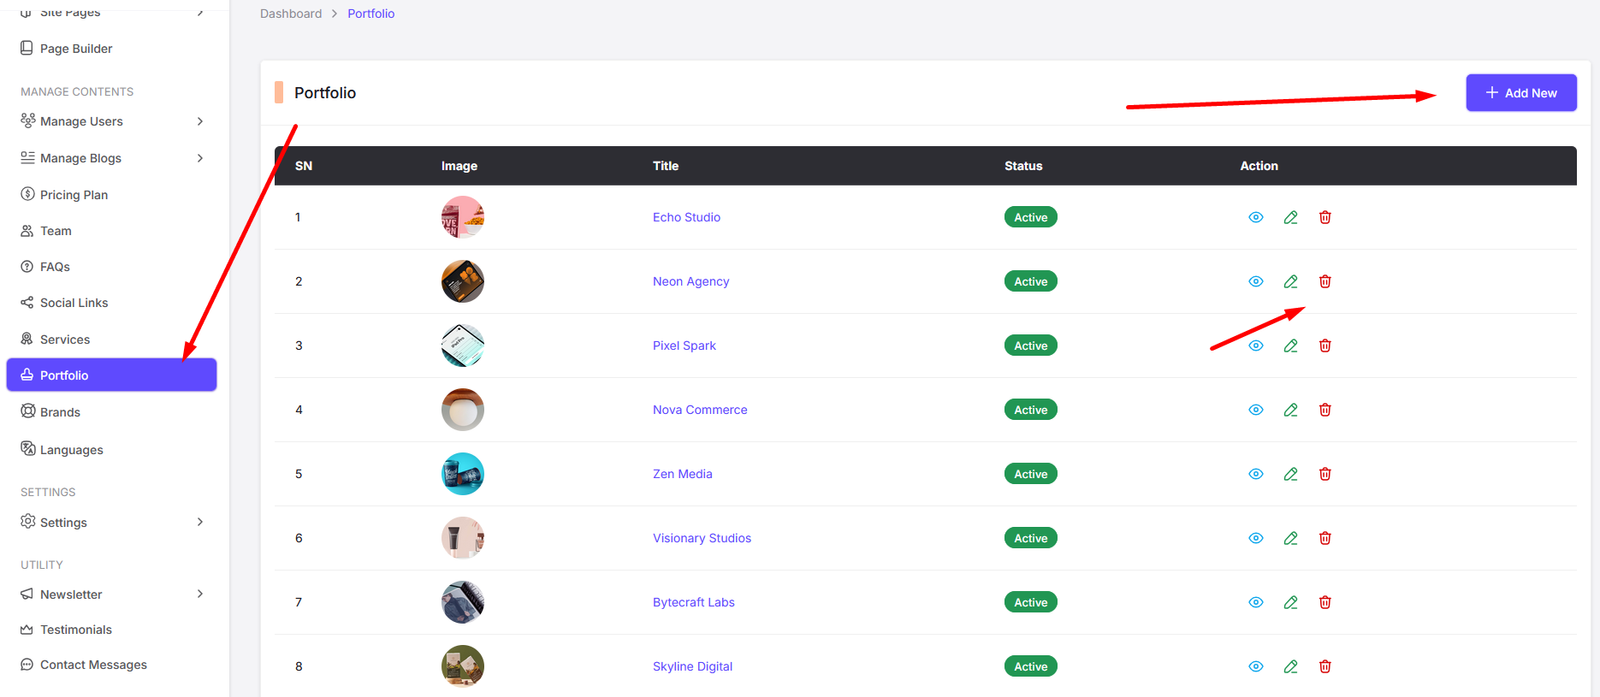Open the Pixel Spark title link

684,346
